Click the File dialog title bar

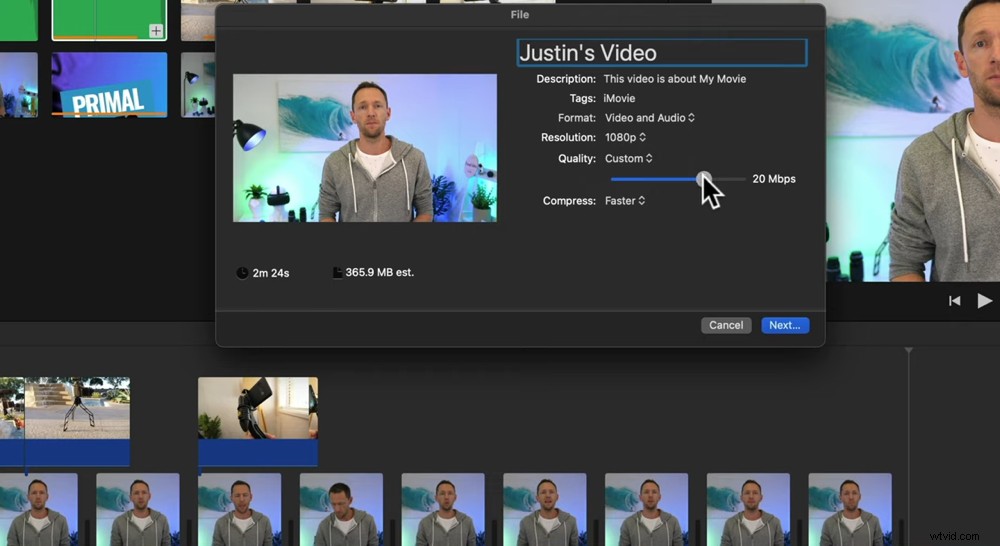pos(520,15)
